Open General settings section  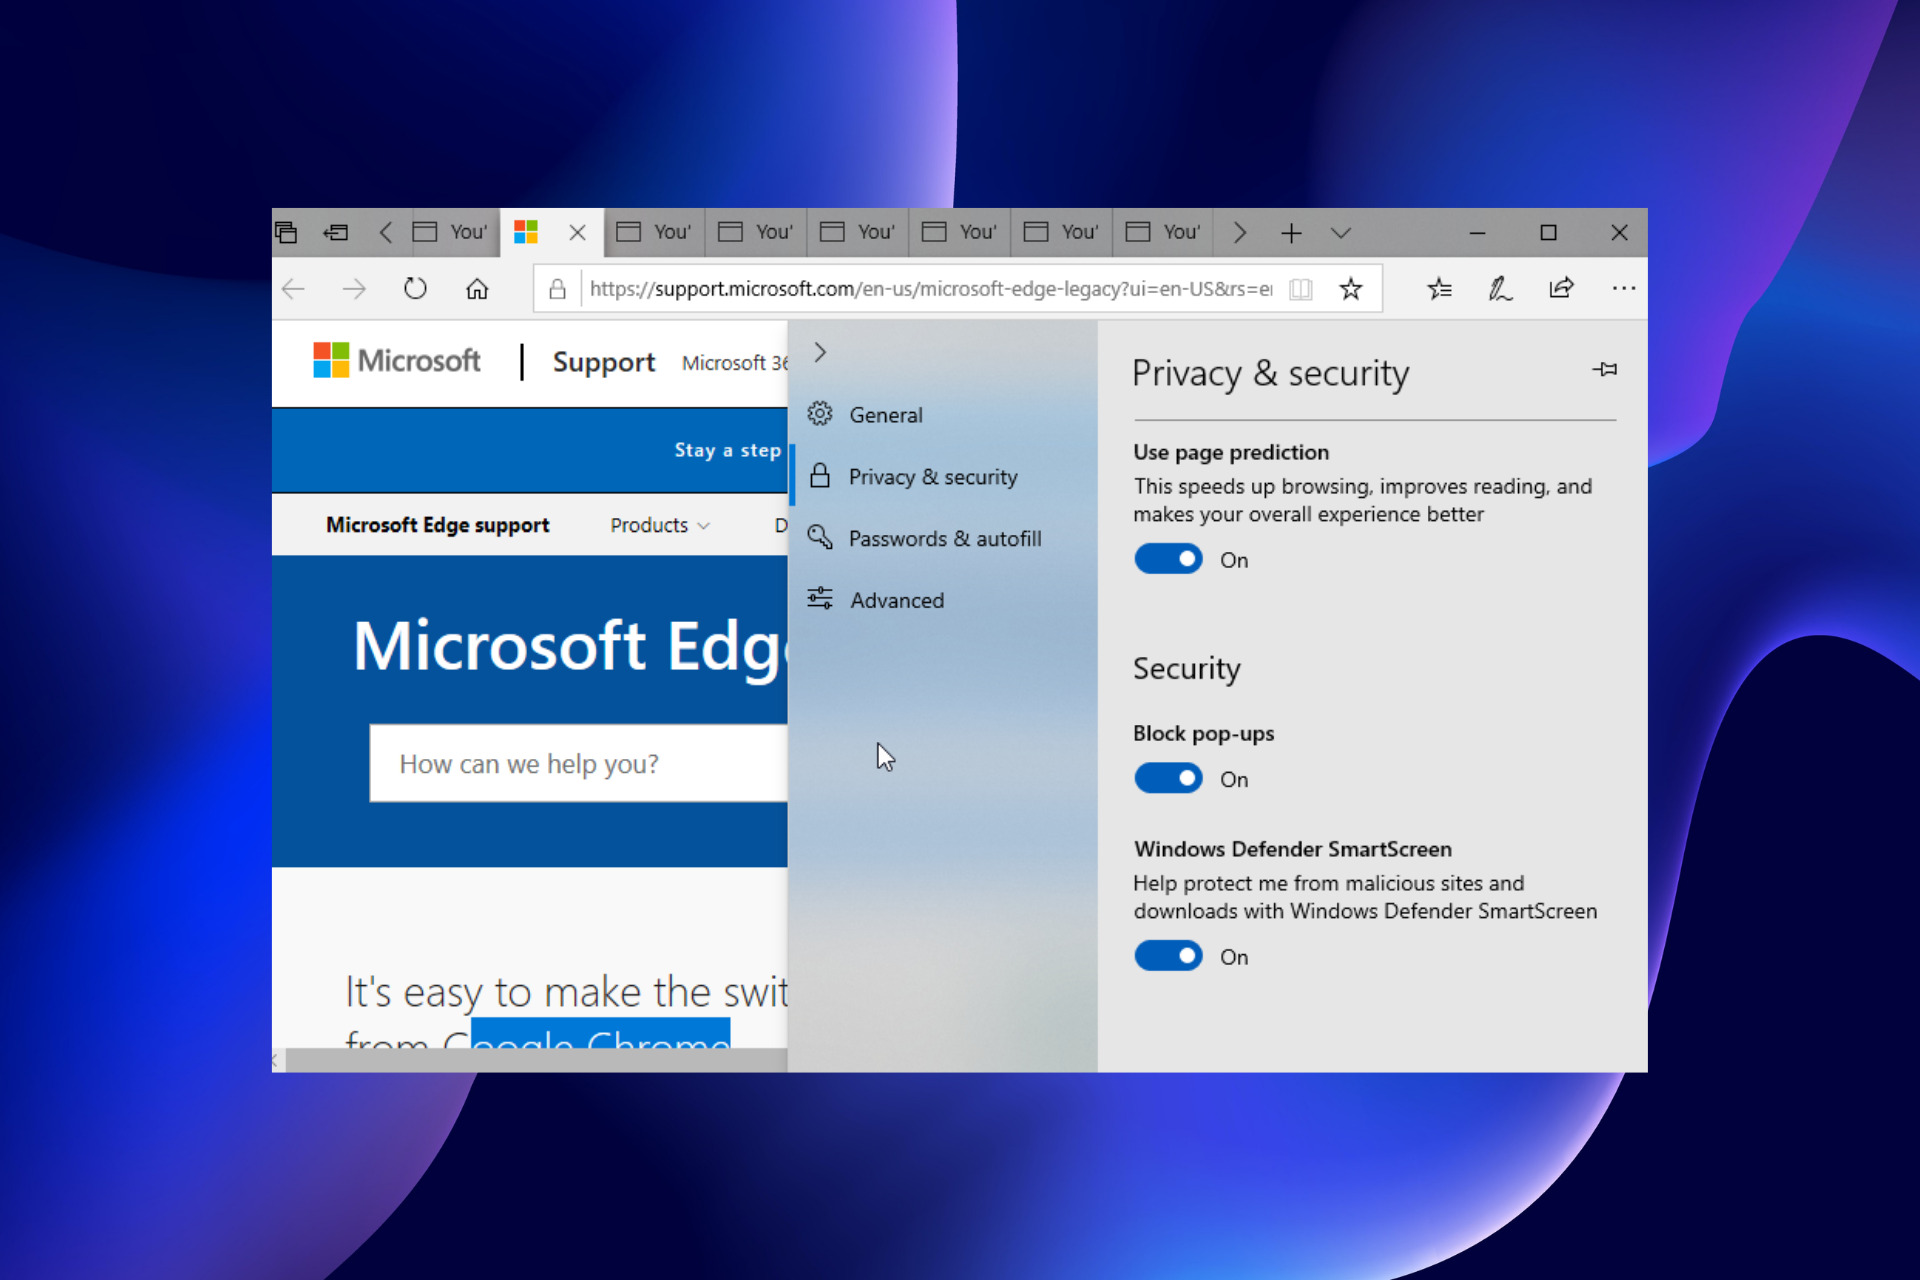pyautogui.click(x=943, y=415)
